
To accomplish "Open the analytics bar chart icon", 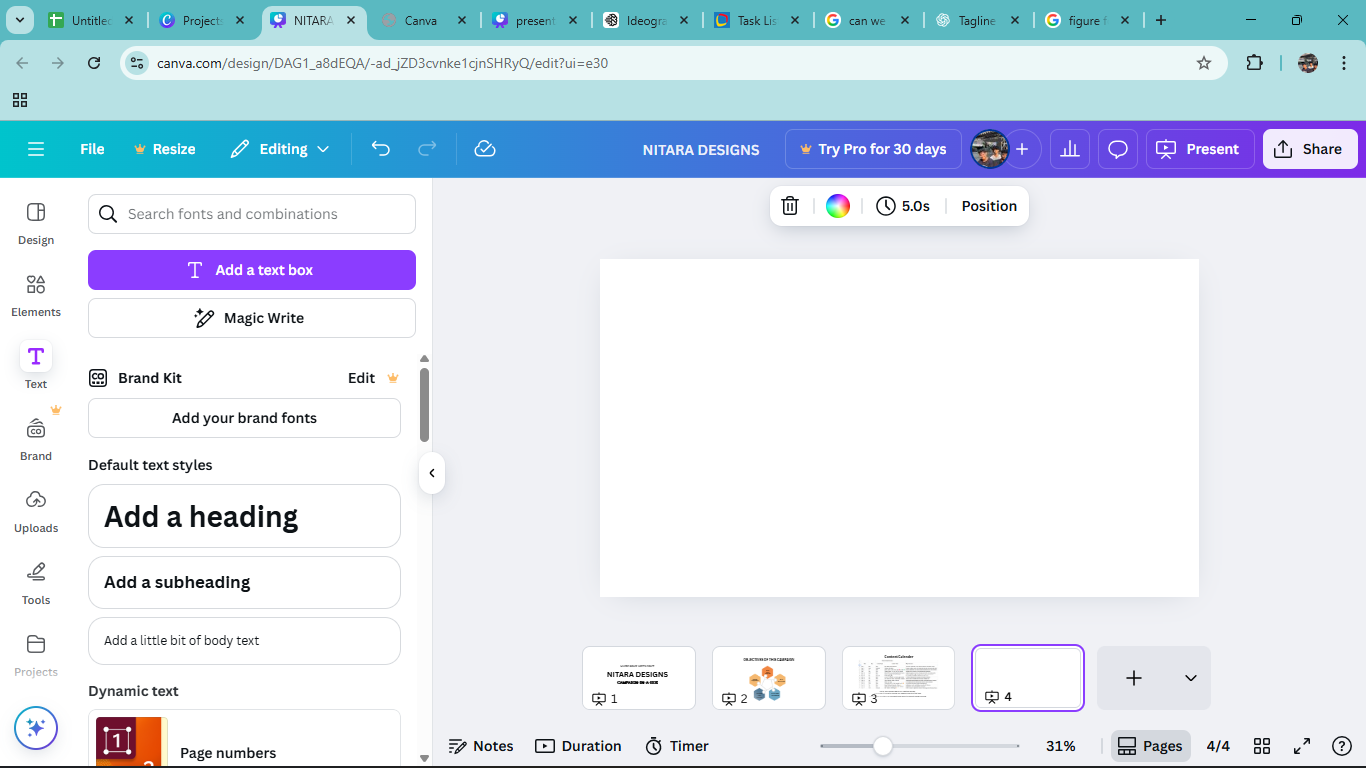I will point(1070,149).
